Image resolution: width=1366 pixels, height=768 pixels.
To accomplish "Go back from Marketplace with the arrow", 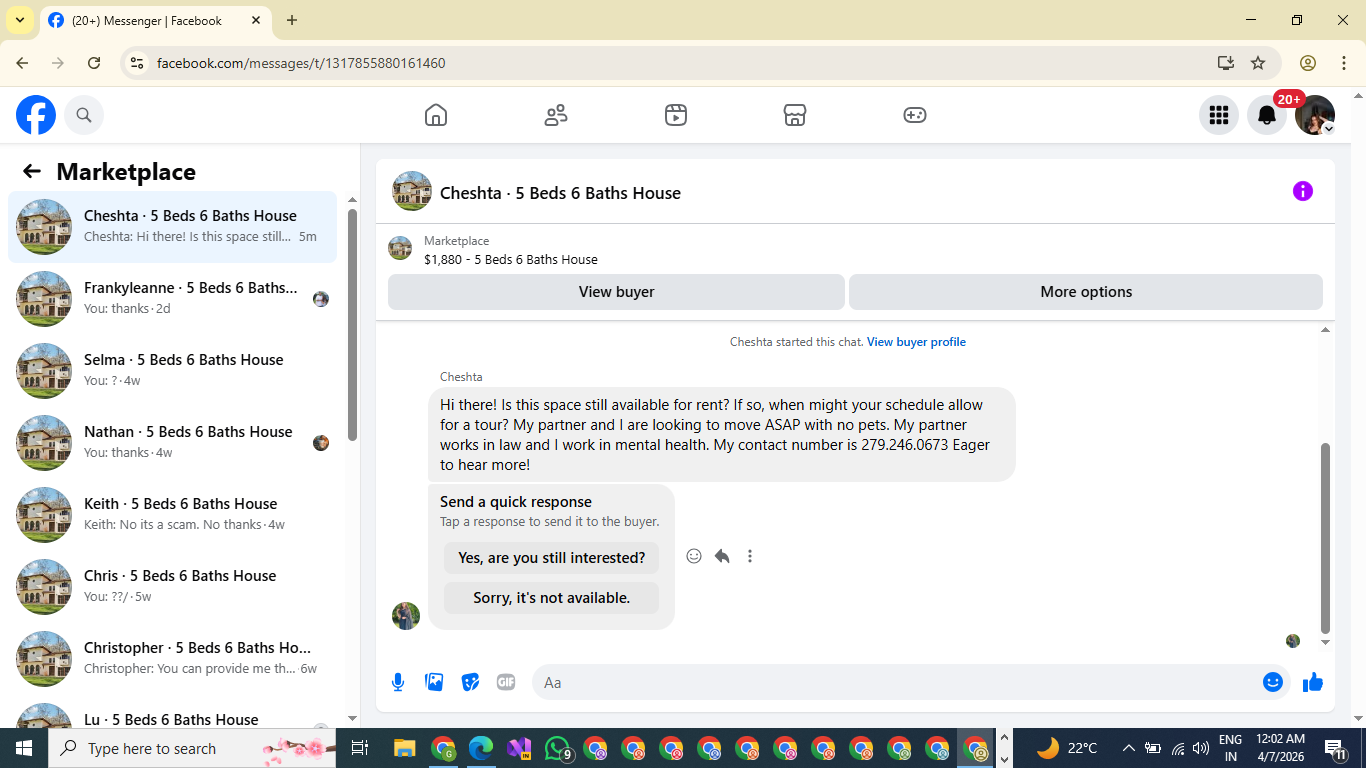I will tap(32, 171).
